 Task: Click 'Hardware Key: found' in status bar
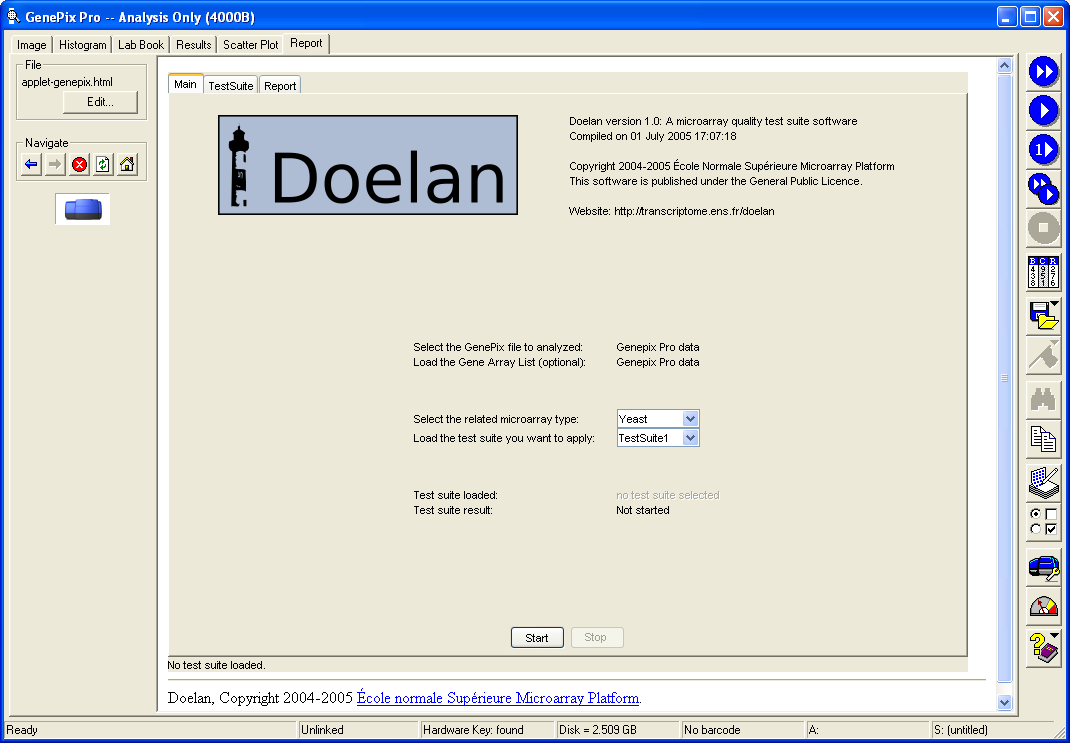473,730
